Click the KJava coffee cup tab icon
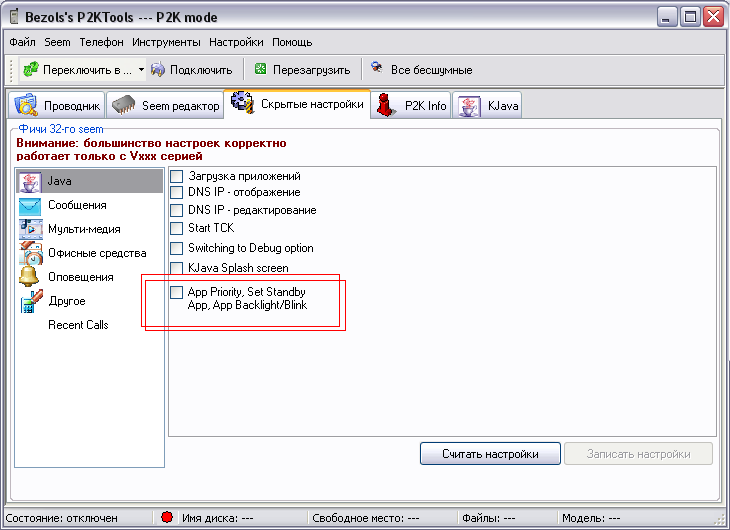 pyautogui.click(x=469, y=106)
